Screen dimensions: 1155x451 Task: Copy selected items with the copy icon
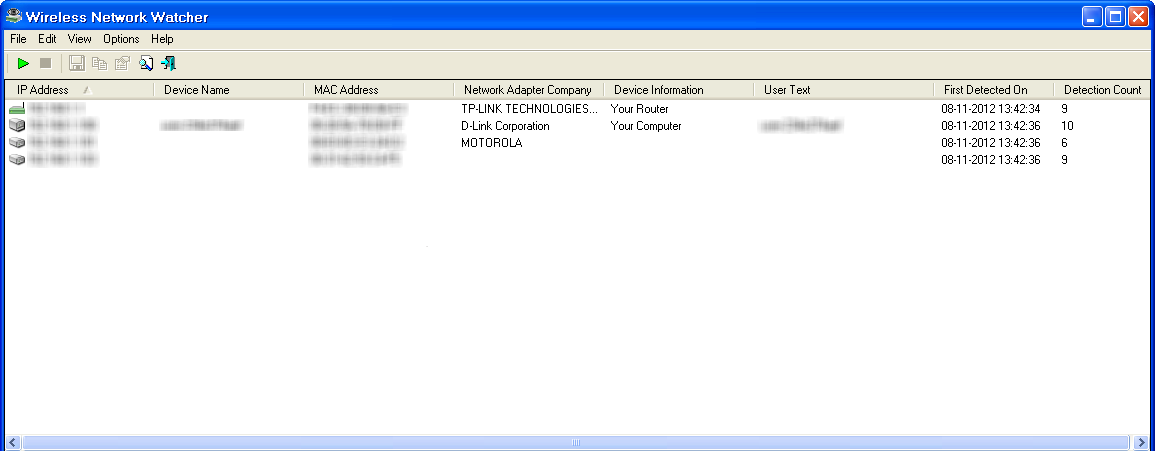pos(99,64)
